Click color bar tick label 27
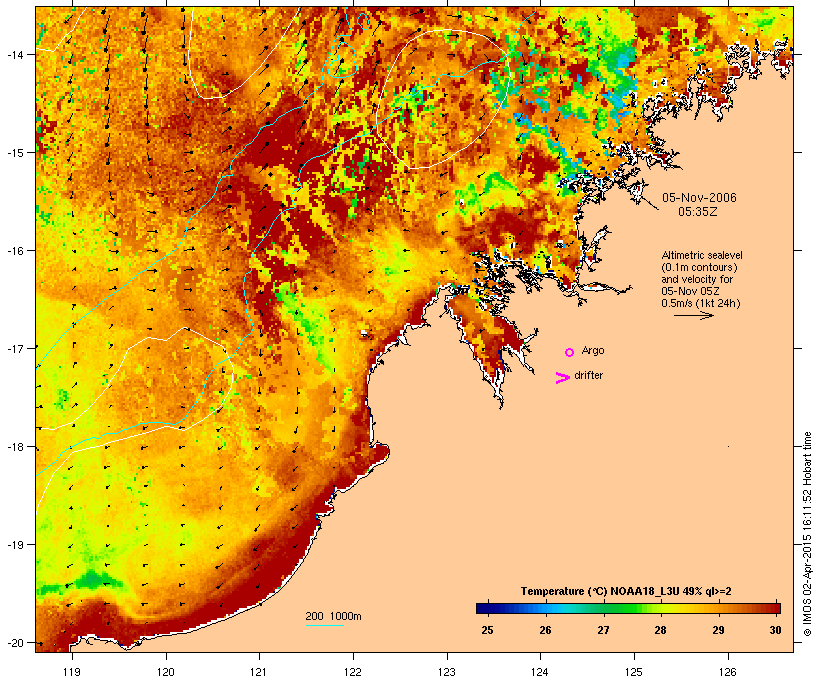Image resolution: width=820 pixels, height=680 pixels. [603, 630]
